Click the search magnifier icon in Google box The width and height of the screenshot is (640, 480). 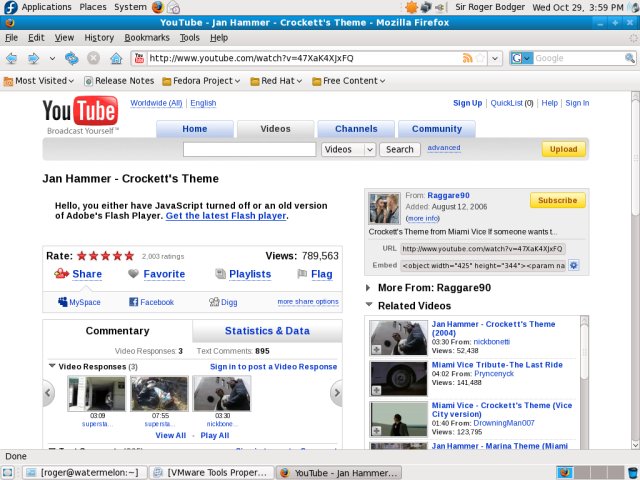pos(629,58)
